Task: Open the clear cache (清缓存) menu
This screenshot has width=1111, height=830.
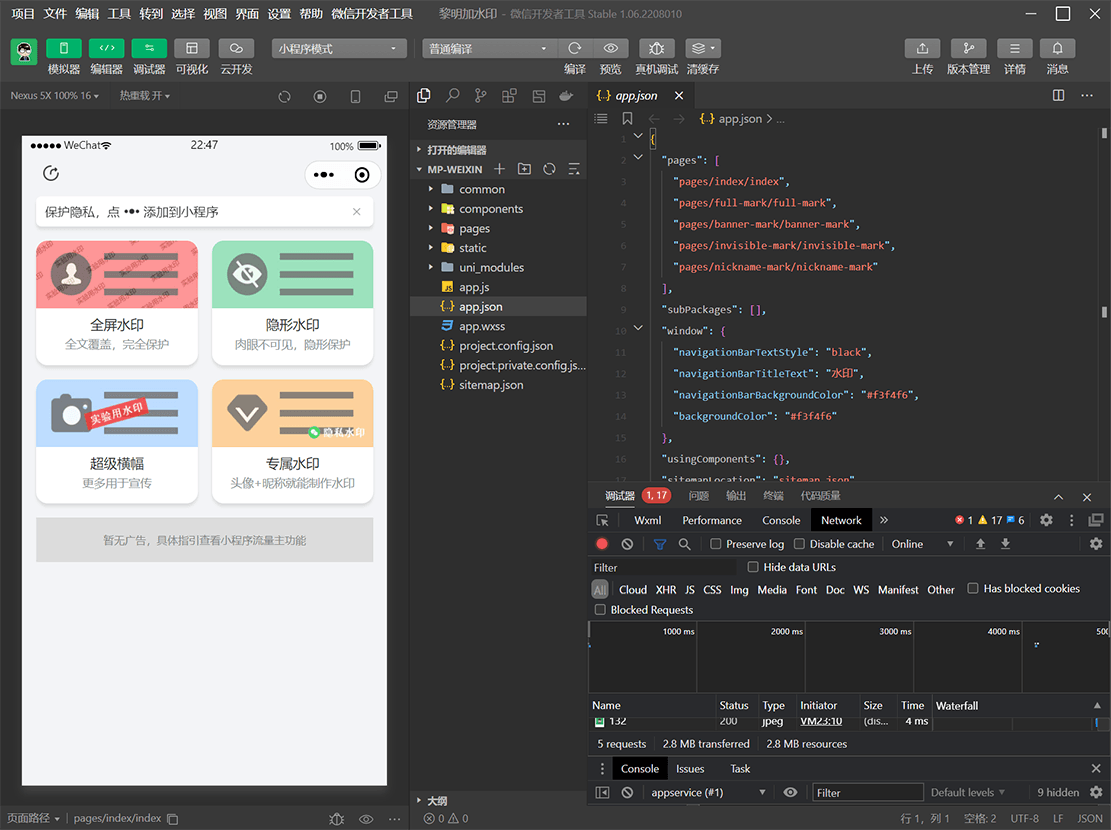Action: pyautogui.click(x=703, y=48)
